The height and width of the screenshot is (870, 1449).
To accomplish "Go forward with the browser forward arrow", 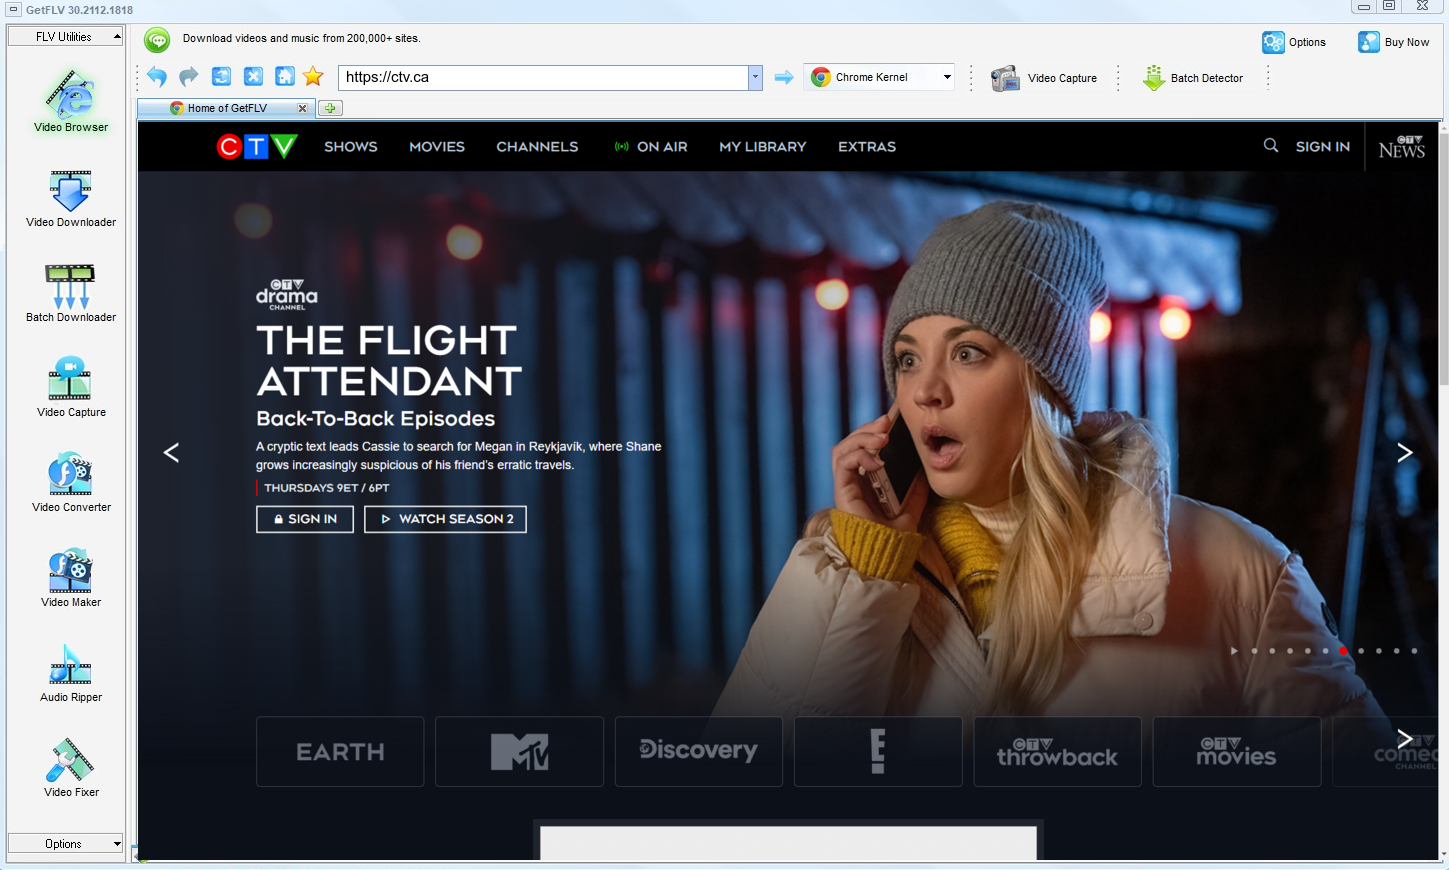I will (189, 77).
